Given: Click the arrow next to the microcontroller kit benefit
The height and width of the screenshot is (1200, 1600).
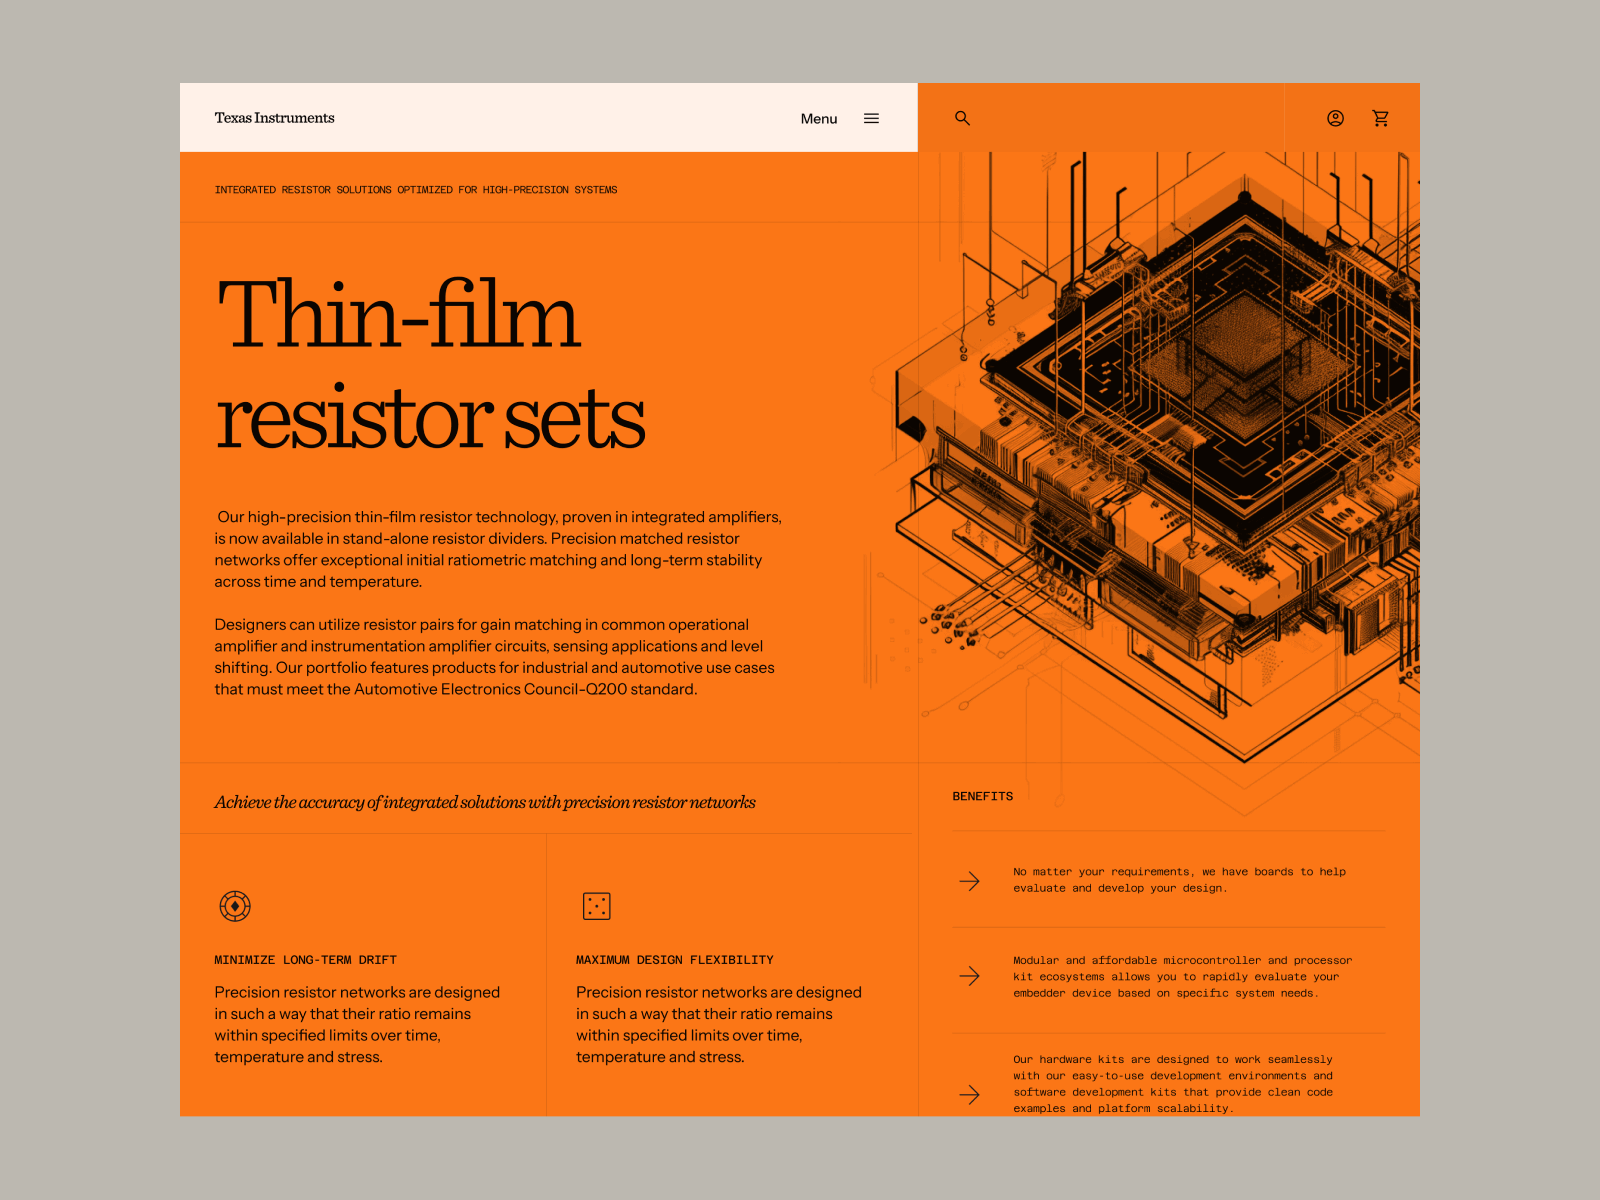Looking at the screenshot, I should [969, 976].
